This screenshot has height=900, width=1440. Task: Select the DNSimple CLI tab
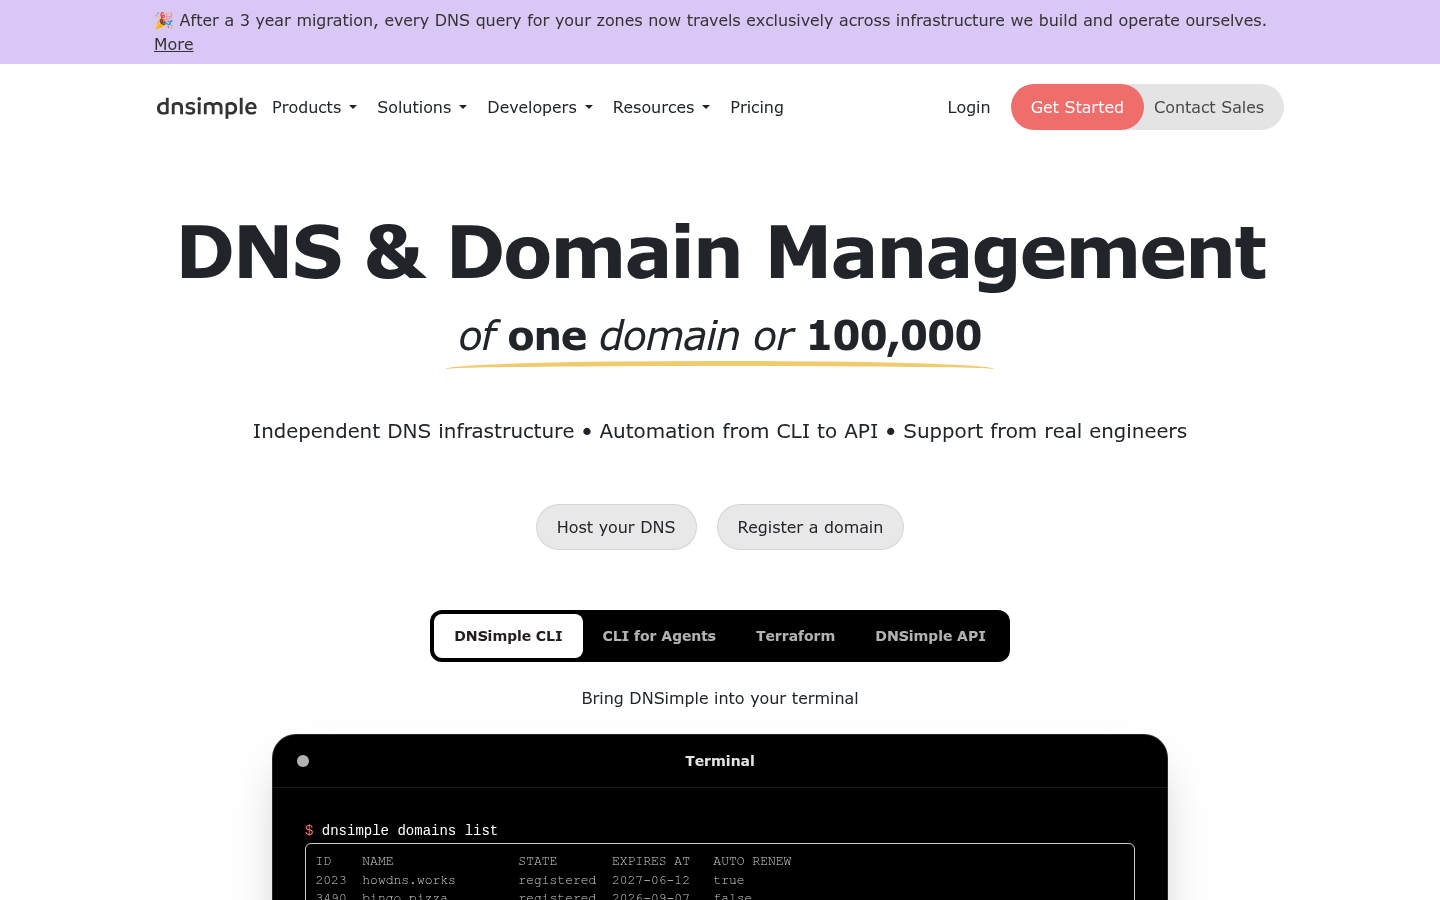tap(508, 636)
